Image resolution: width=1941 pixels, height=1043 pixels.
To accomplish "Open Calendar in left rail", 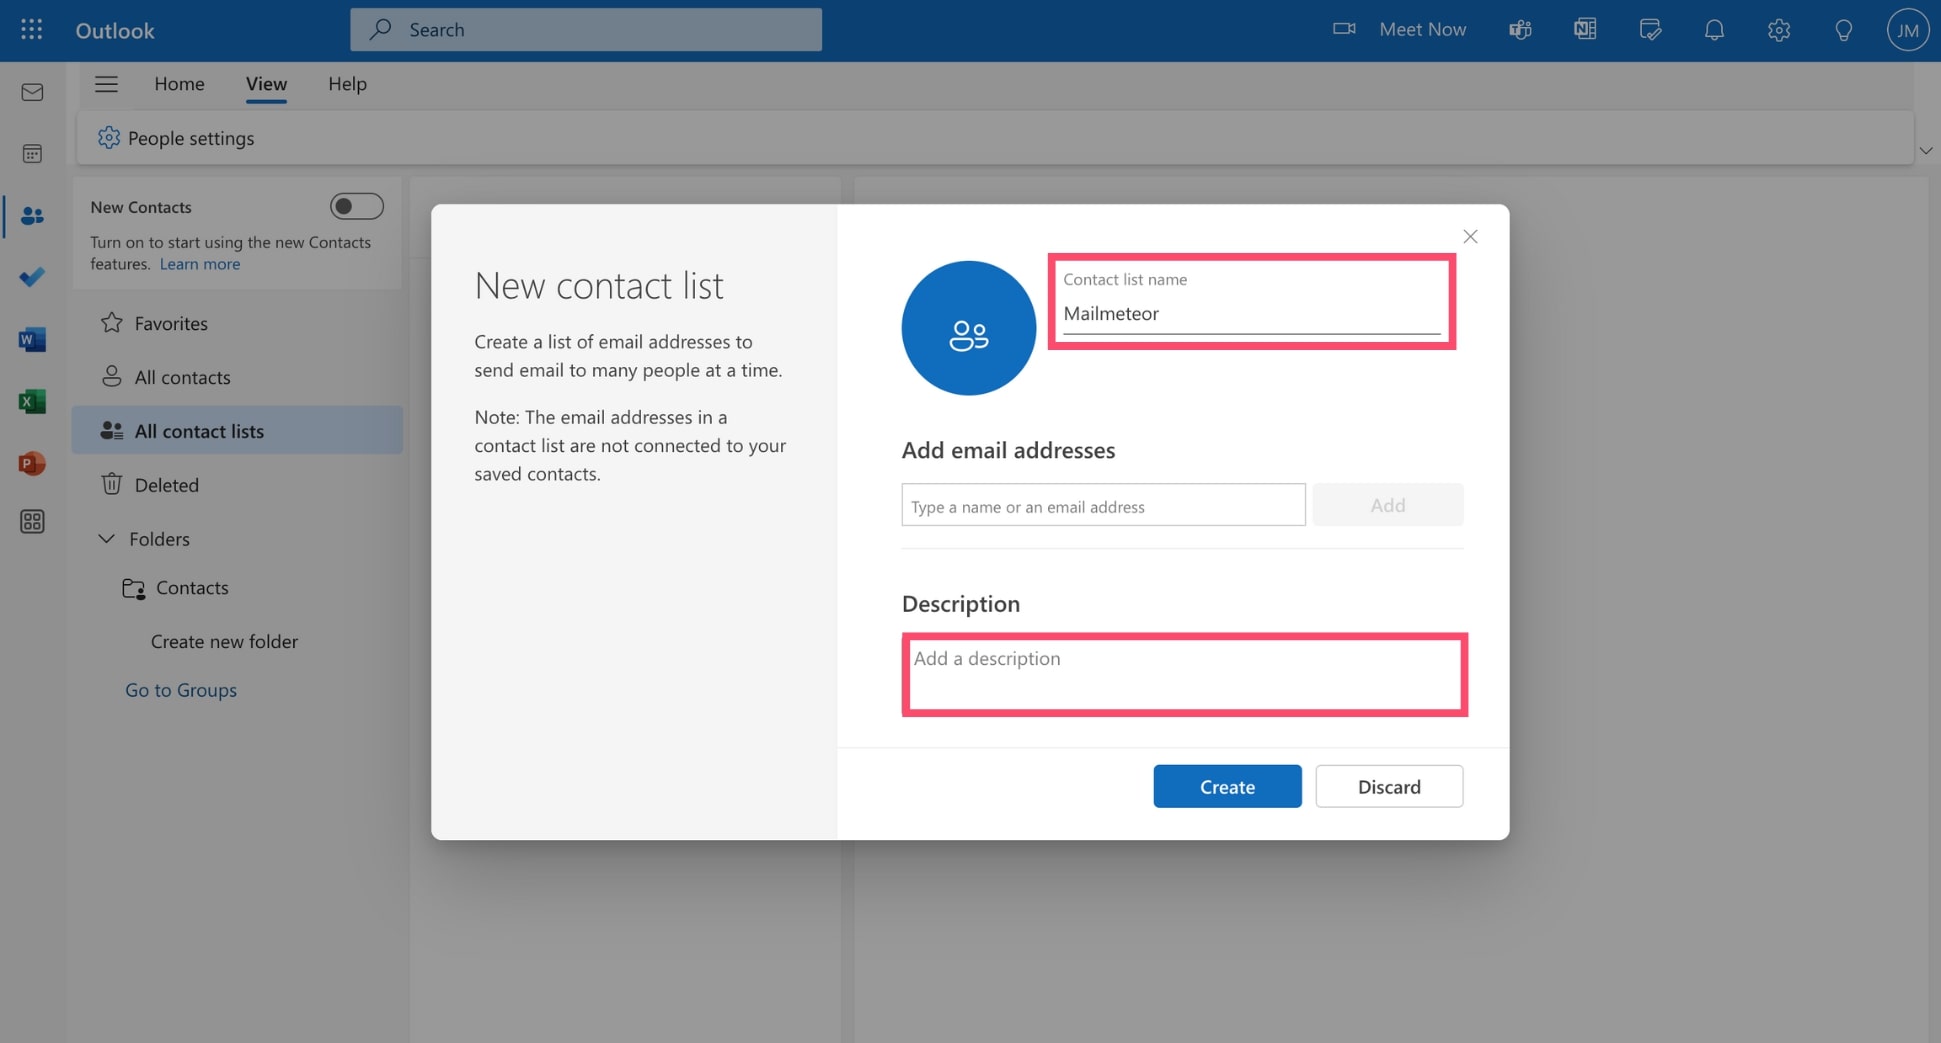I will coord(32,153).
